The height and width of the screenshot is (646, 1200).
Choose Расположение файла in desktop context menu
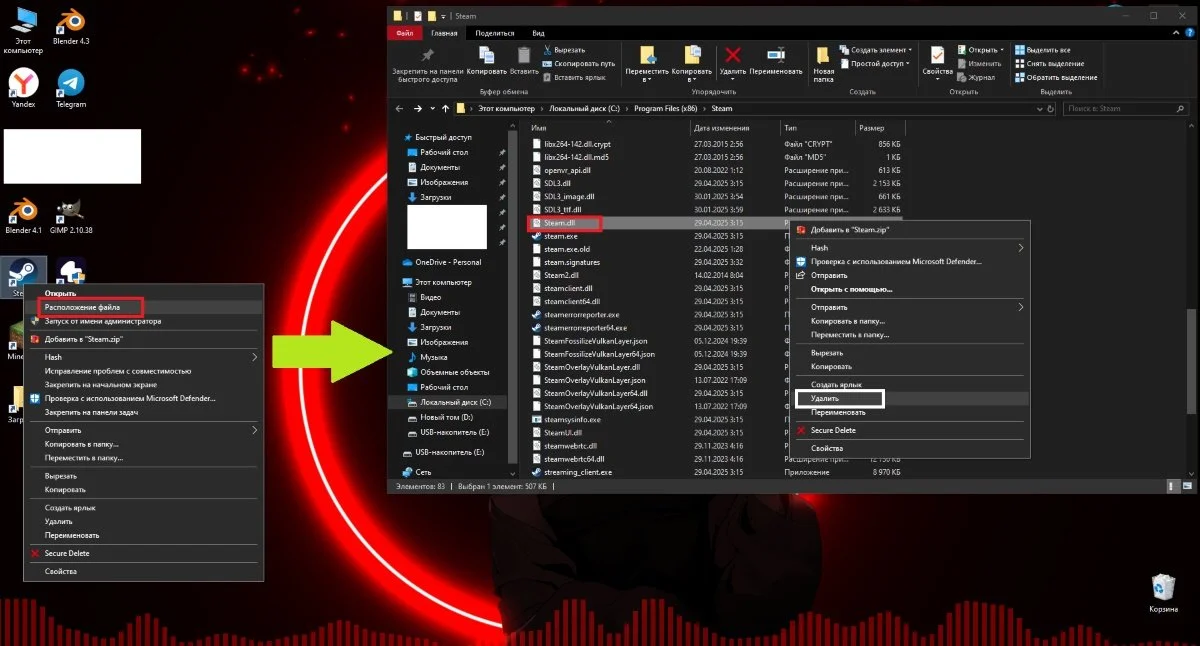point(143,307)
